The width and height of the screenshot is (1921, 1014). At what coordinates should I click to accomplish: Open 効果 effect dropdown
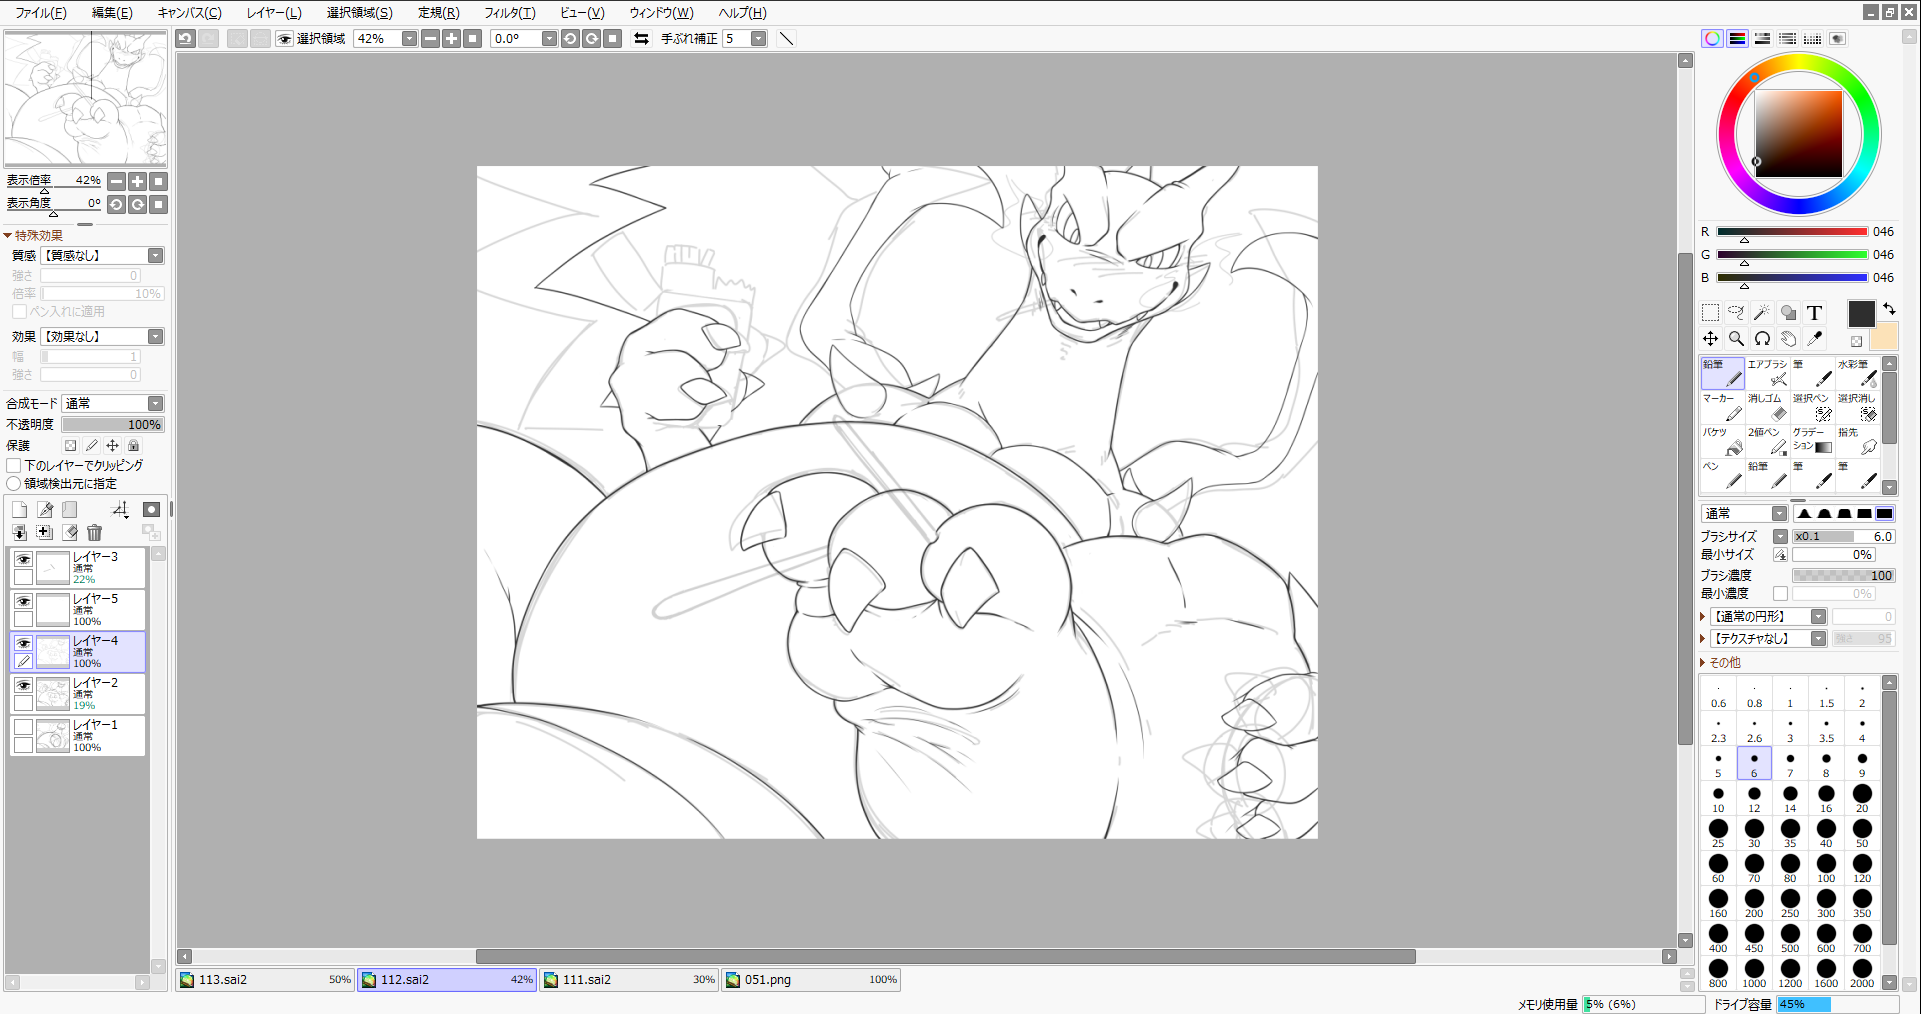pyautogui.click(x=155, y=337)
